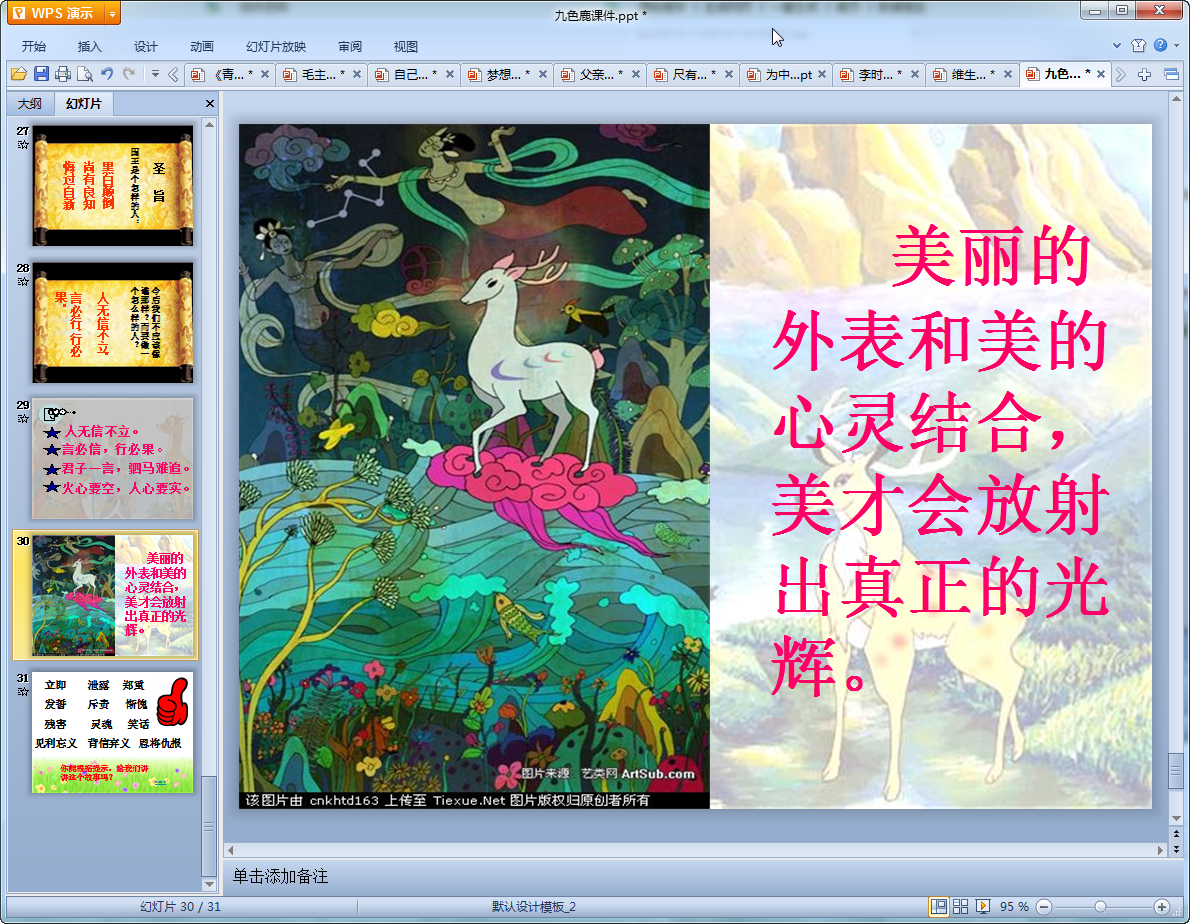1190x924 pixels.
Task: Click animation star icon under slide 29
Action: pos(23,418)
